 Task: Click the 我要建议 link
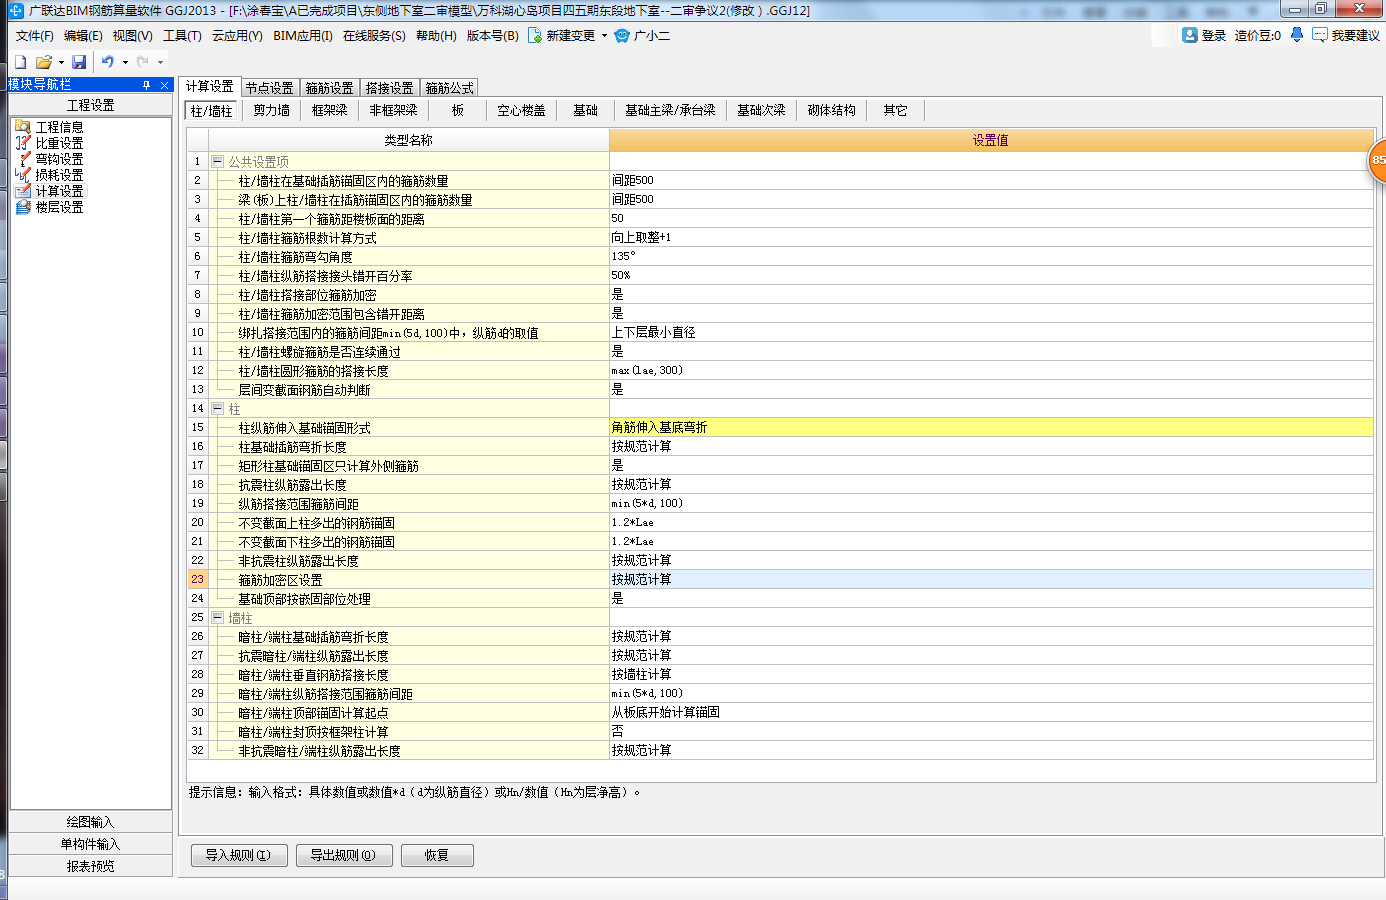tap(1356, 35)
